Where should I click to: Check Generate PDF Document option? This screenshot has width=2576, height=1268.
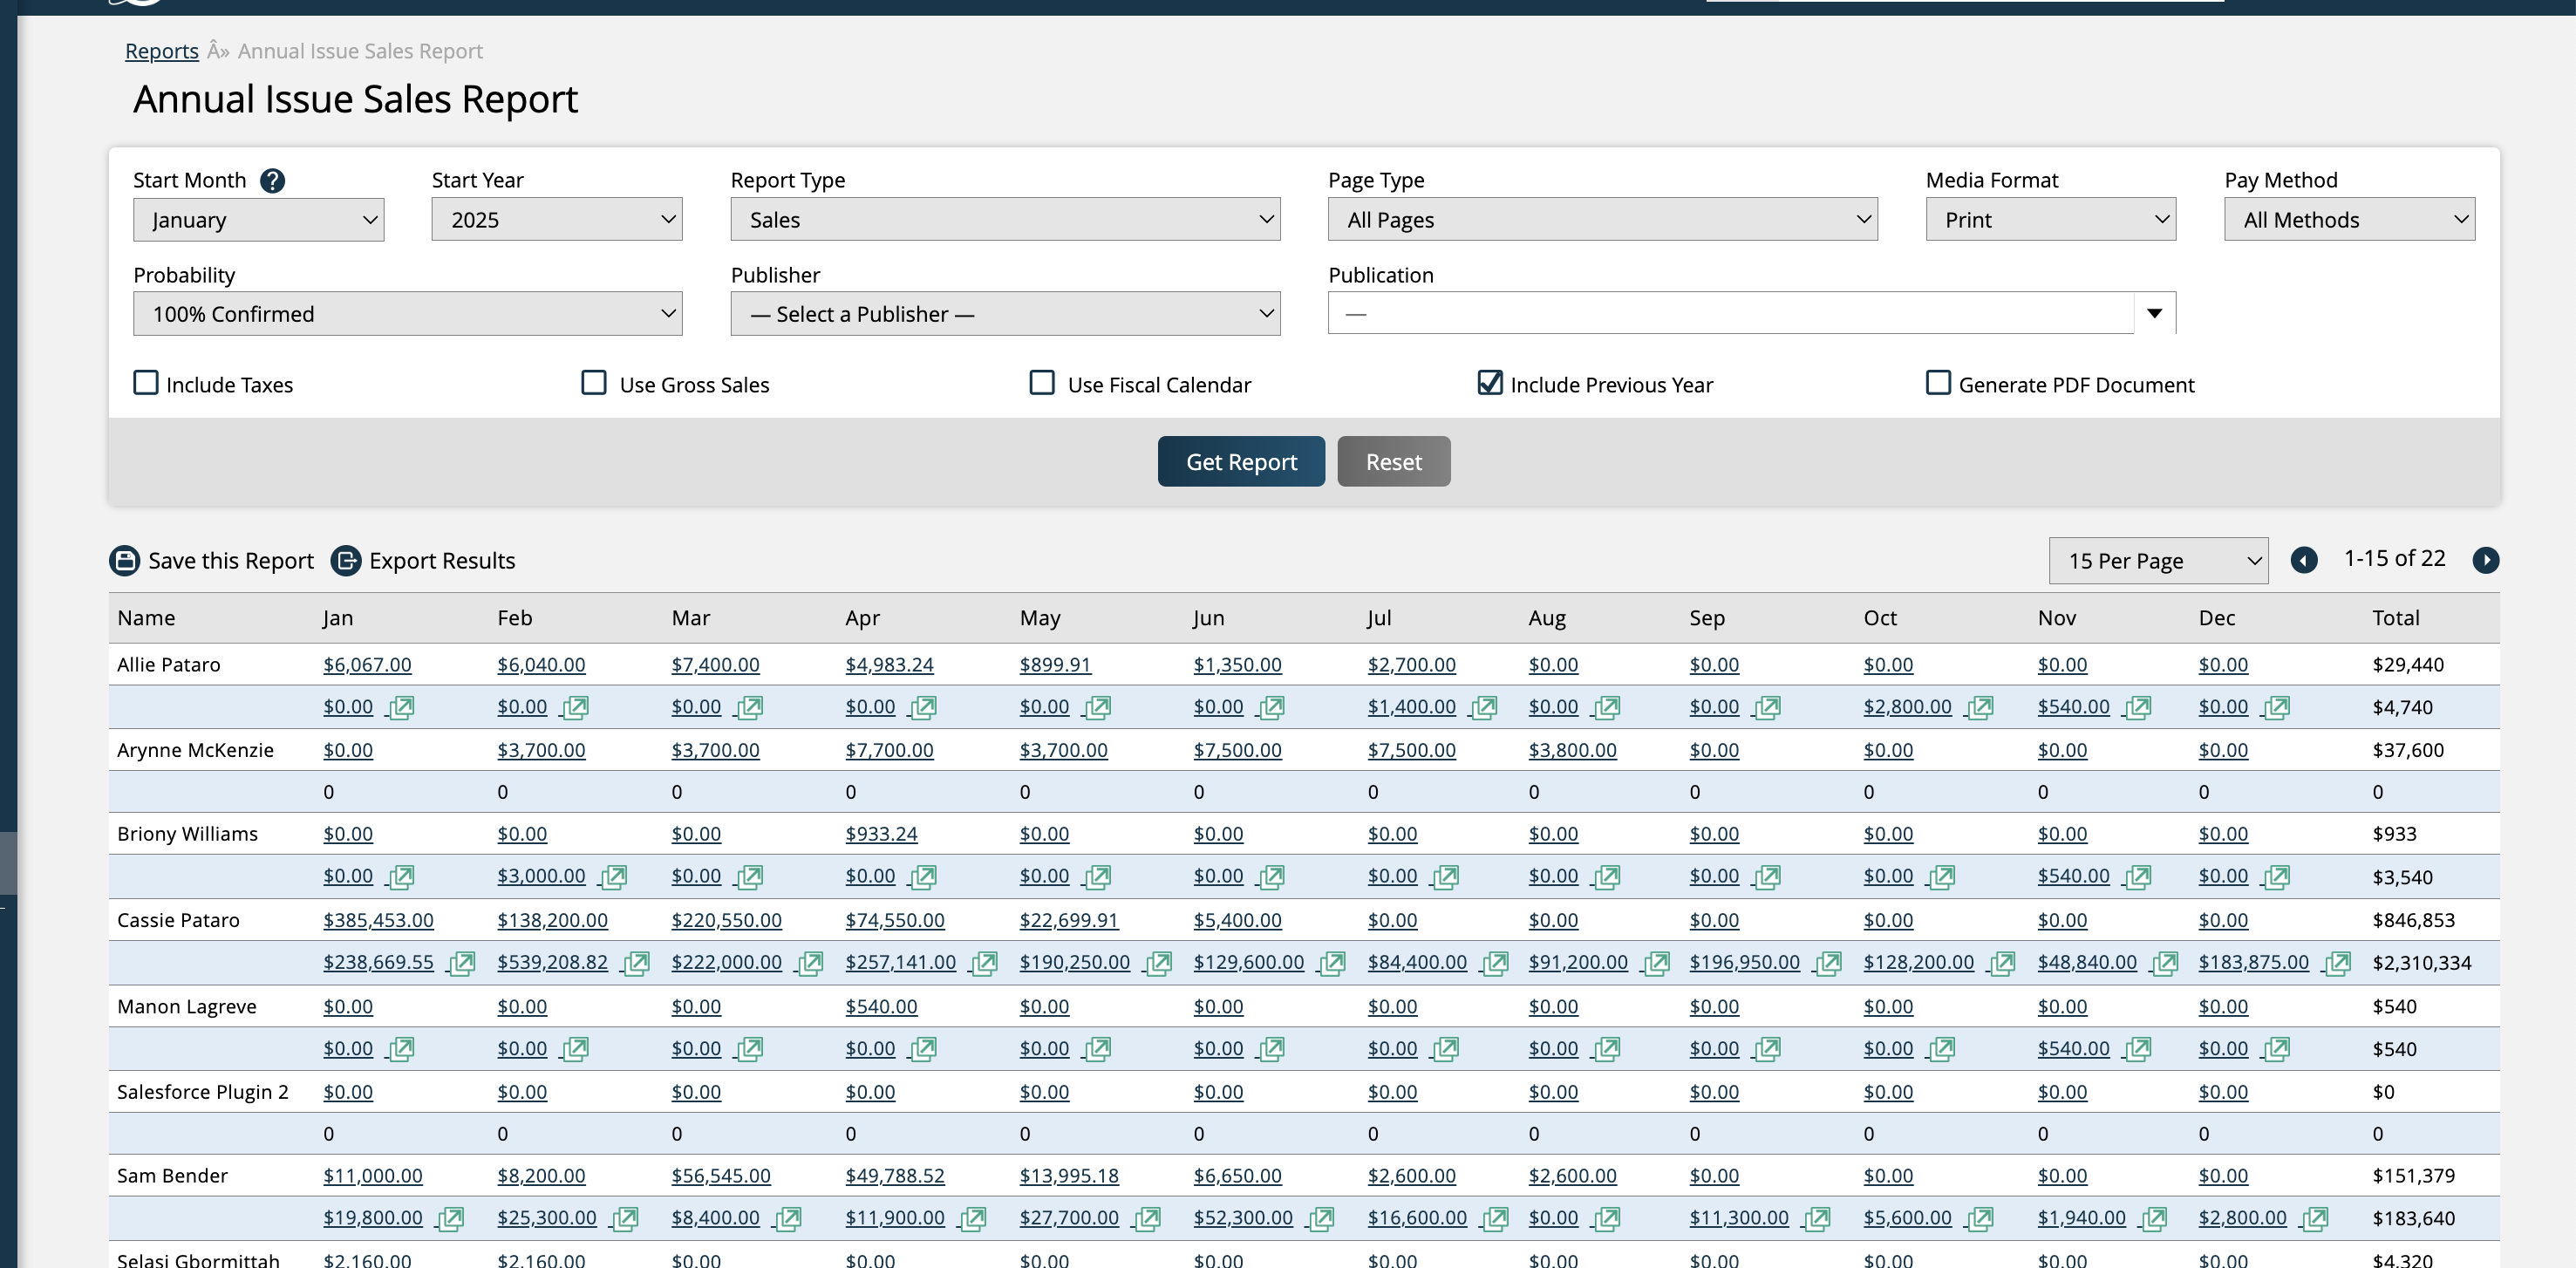[1938, 383]
